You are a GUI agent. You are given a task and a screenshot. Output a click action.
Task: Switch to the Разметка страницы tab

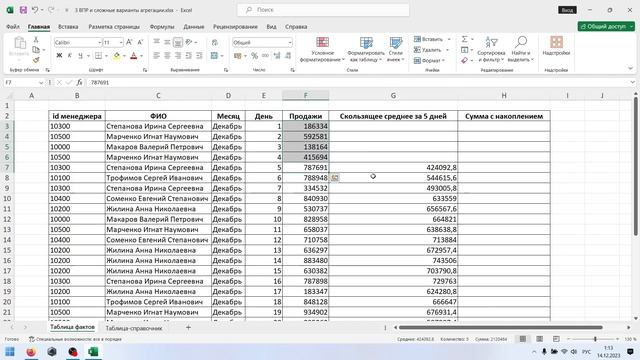coord(114,27)
